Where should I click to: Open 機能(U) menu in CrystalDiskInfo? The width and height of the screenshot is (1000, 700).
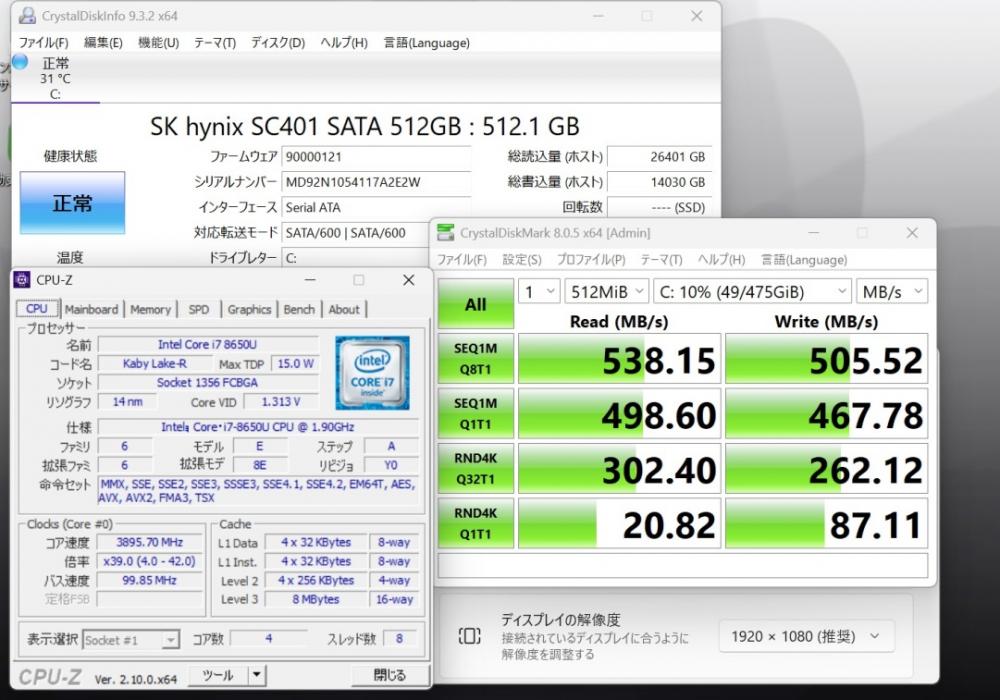coord(158,43)
